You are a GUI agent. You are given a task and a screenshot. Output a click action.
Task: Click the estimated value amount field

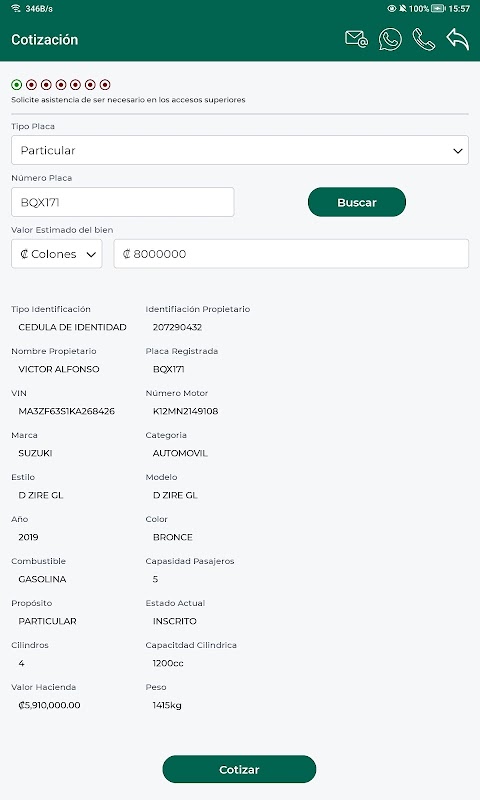tap(291, 254)
